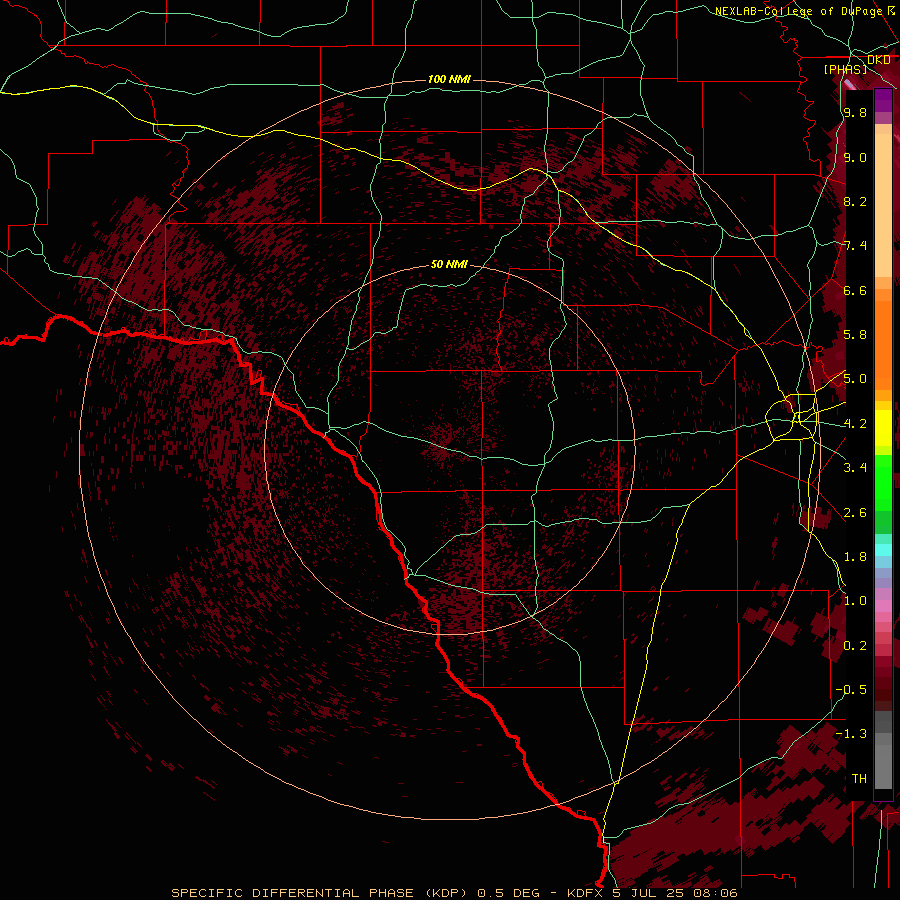The height and width of the screenshot is (900, 900).
Task: Click the 5.8 scale value
Action: point(855,335)
